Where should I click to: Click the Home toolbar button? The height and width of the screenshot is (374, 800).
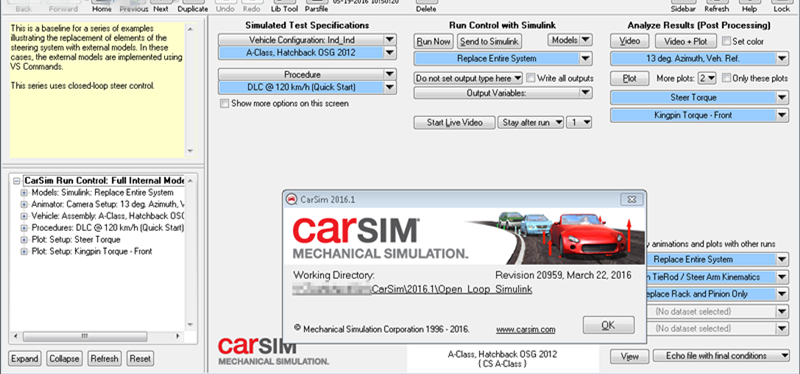(x=102, y=7)
